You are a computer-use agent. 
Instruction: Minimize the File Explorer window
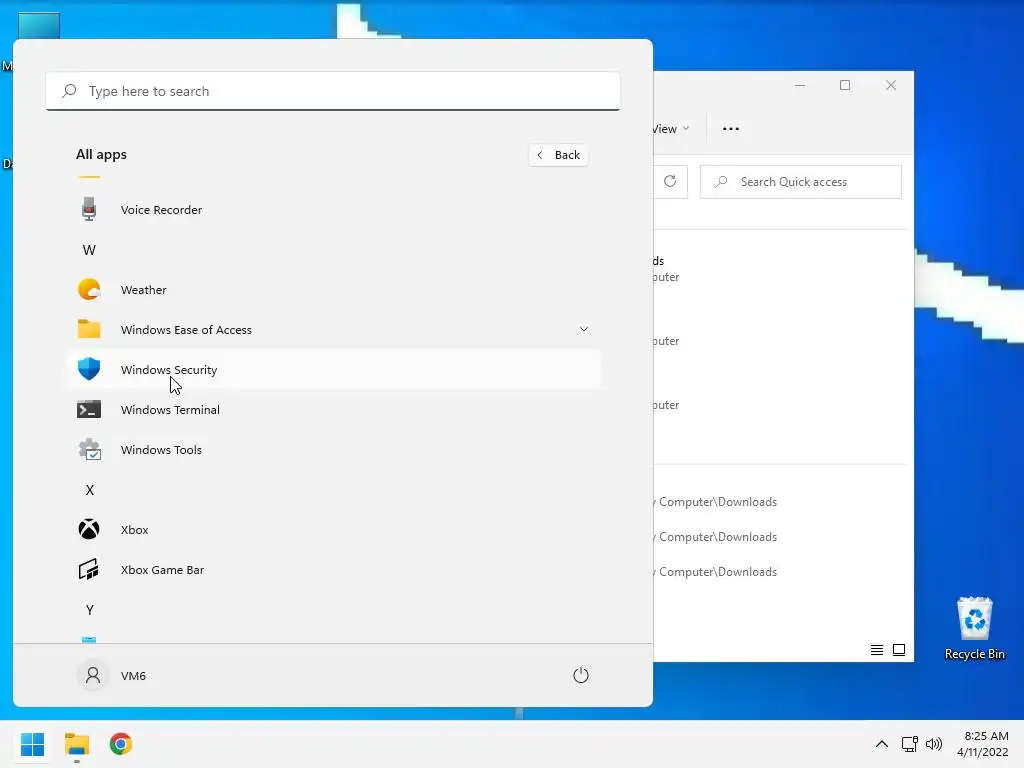pos(800,86)
